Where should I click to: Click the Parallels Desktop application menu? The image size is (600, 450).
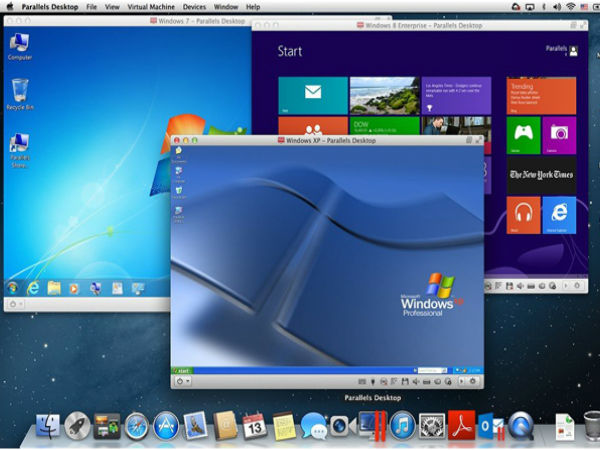pyautogui.click(x=50, y=7)
